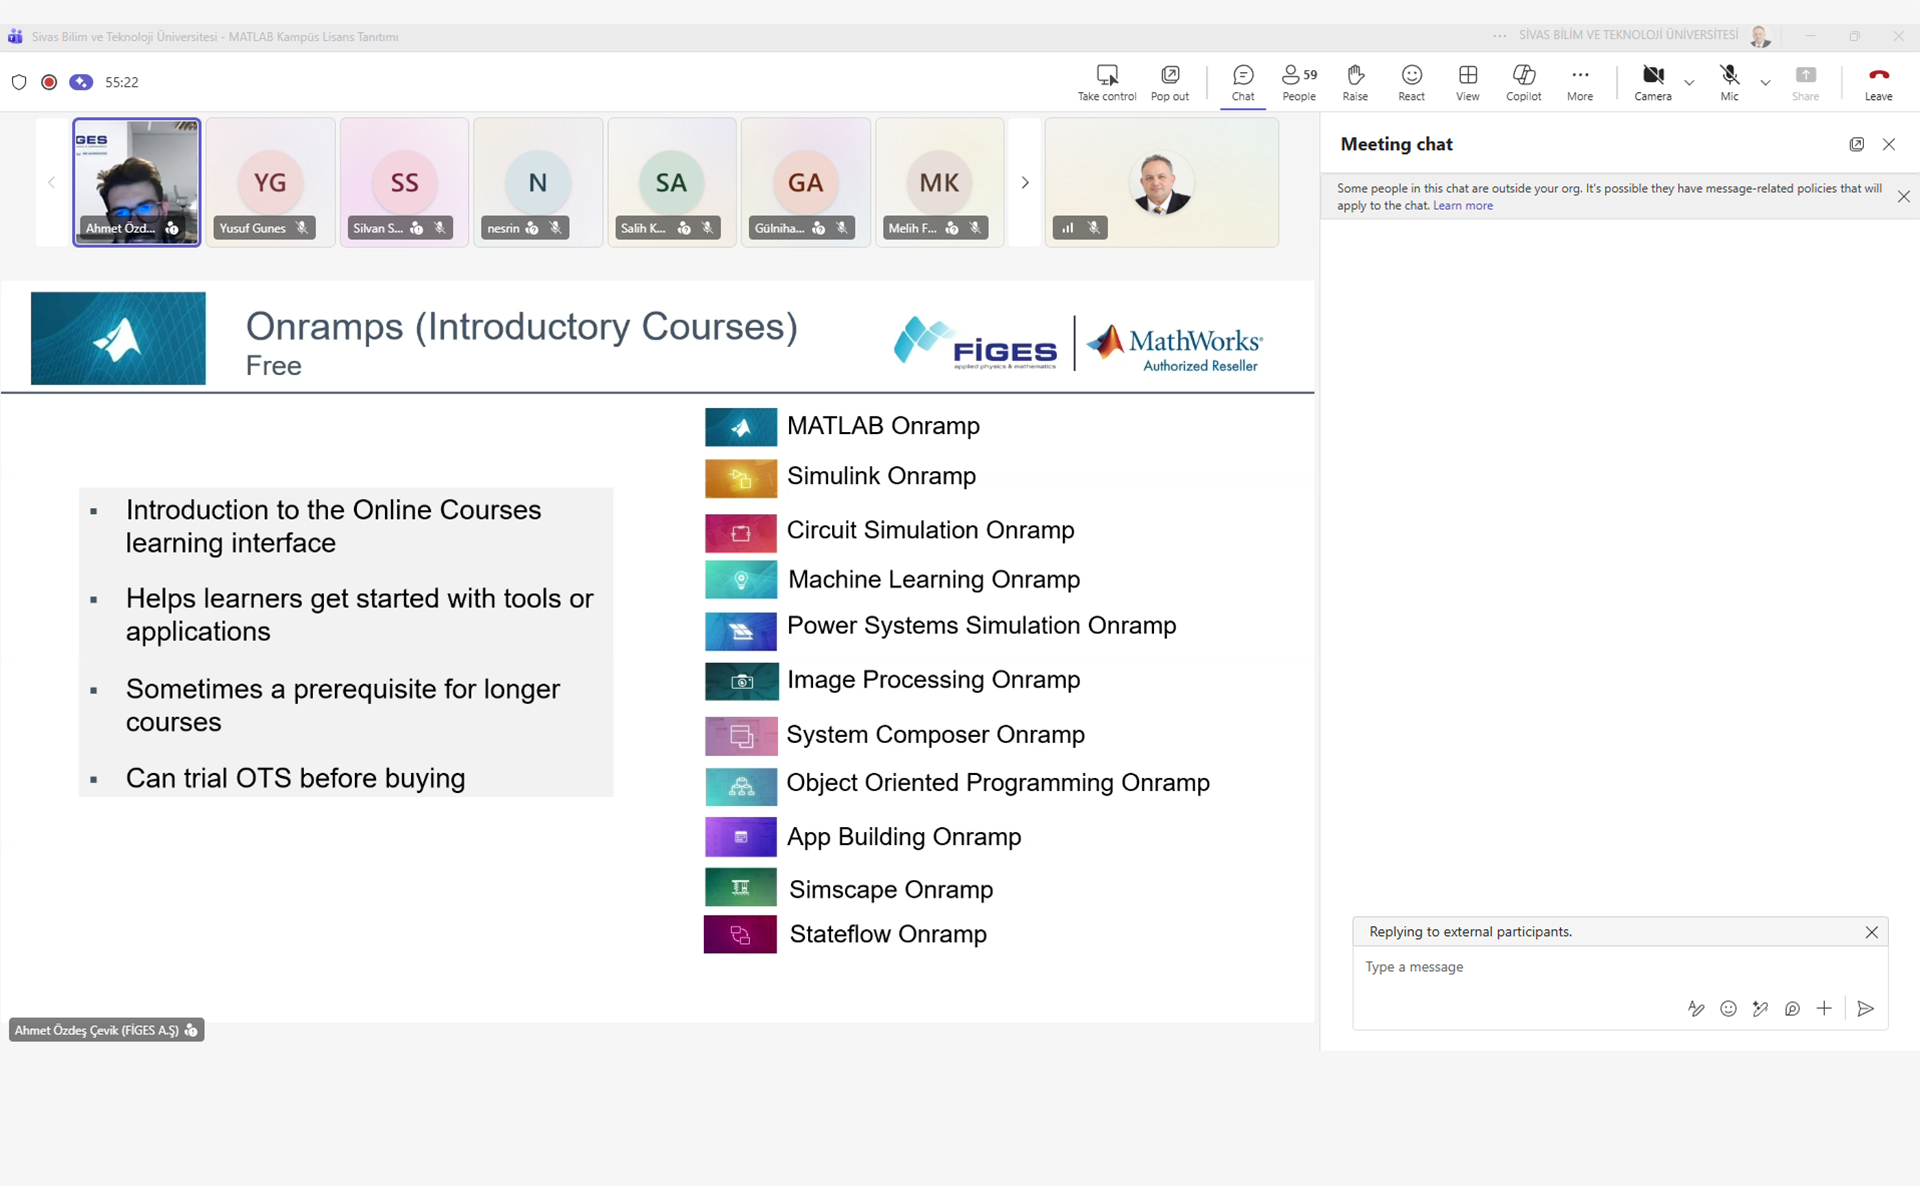Dismiss the external participants reply banner
Image resolution: width=1920 pixels, height=1186 pixels.
(1871, 932)
